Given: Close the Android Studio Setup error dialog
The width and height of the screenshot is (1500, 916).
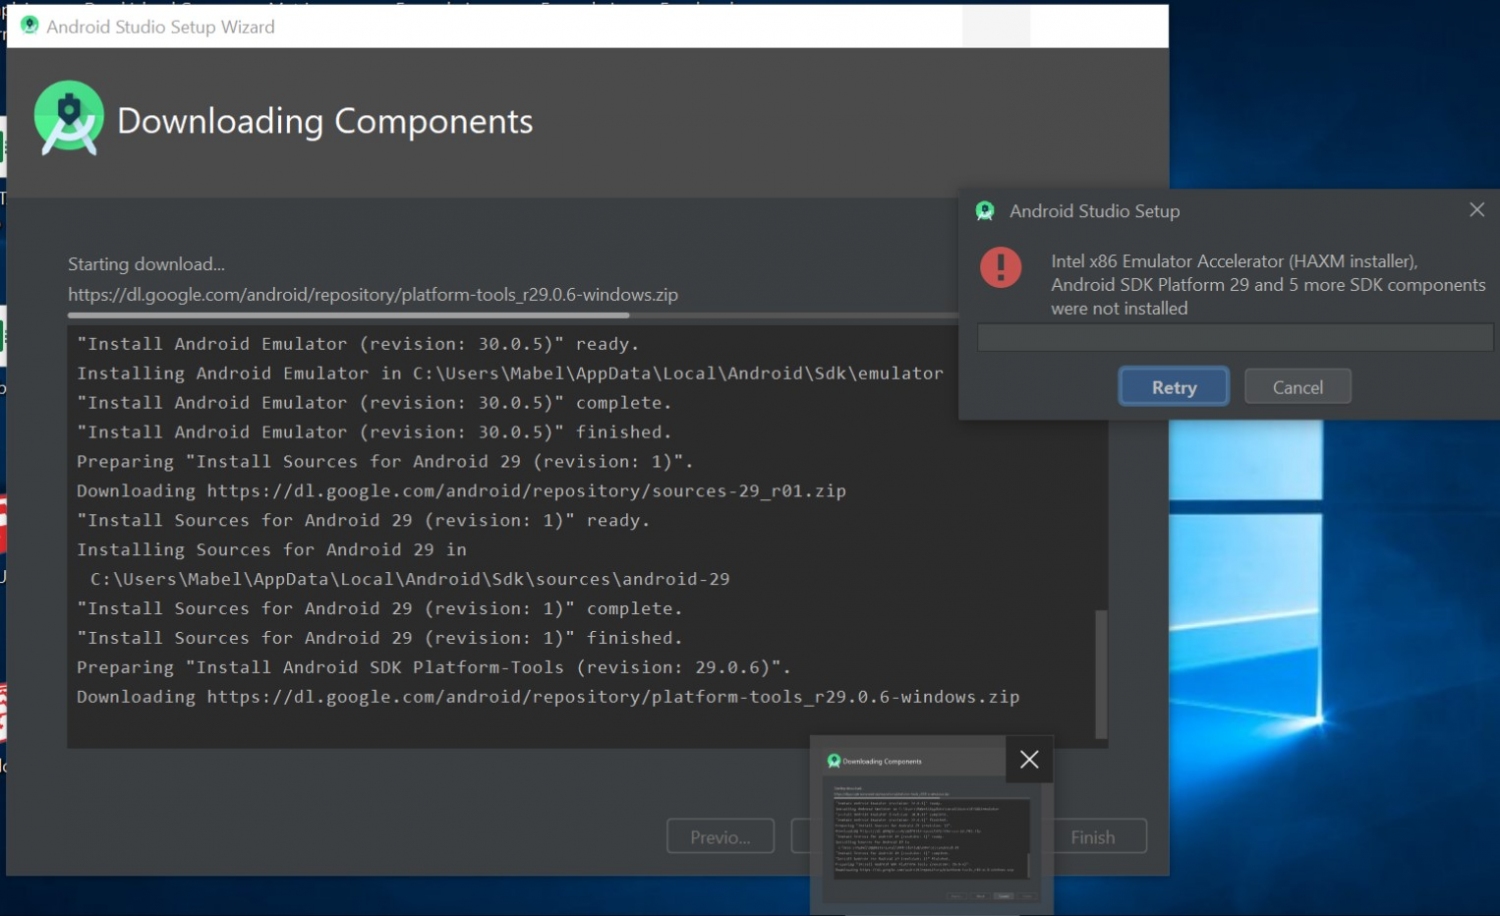Looking at the screenshot, I should click(x=1477, y=210).
